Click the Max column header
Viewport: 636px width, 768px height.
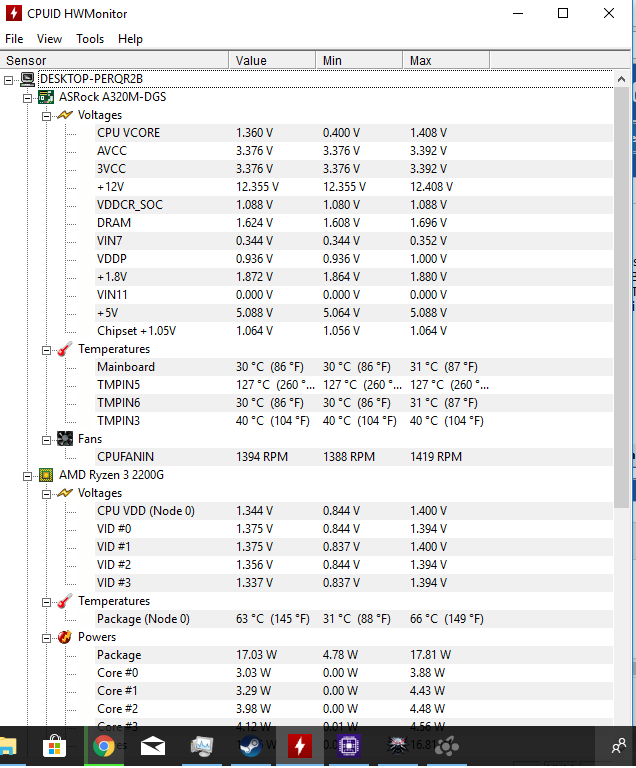(x=446, y=60)
